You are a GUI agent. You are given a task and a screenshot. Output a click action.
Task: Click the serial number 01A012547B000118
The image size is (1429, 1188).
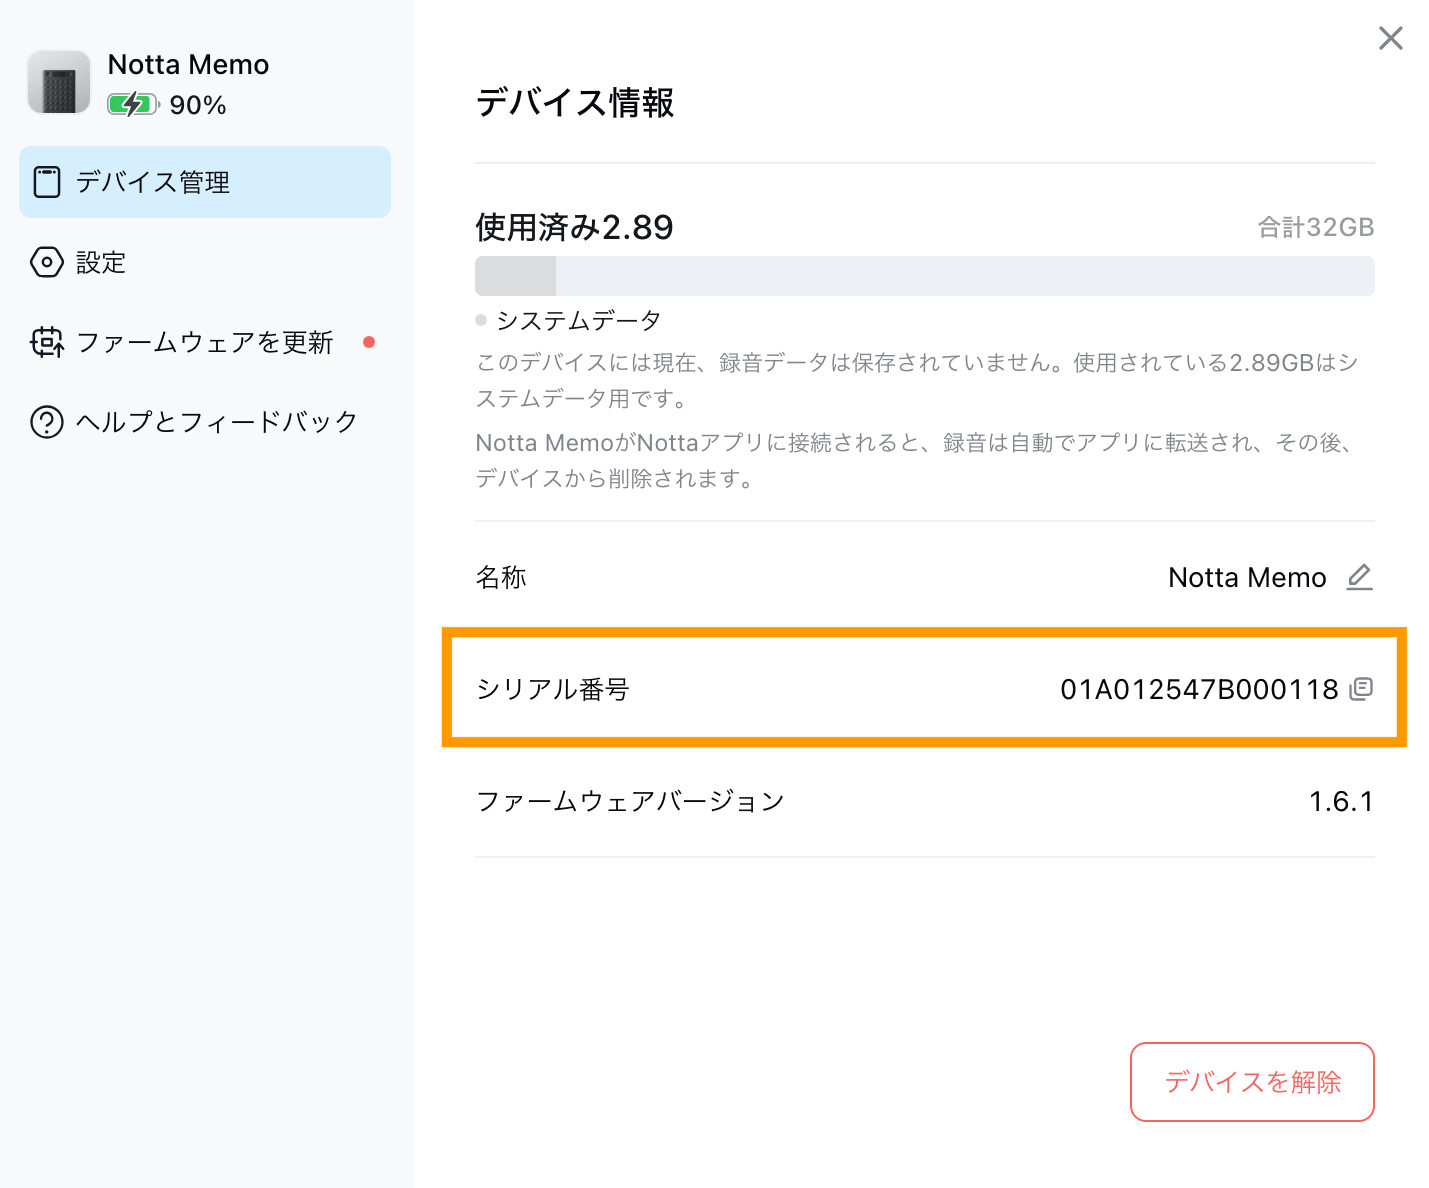click(x=1199, y=689)
